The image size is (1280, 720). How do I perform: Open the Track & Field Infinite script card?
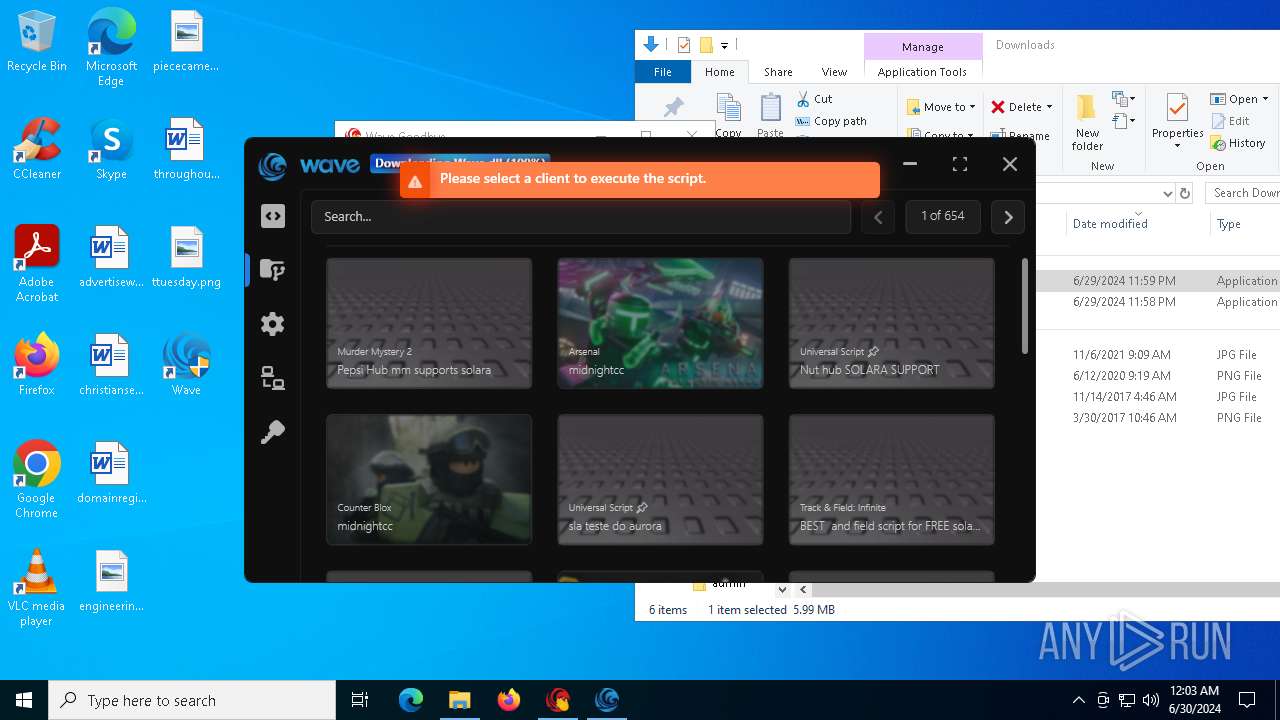(891, 479)
